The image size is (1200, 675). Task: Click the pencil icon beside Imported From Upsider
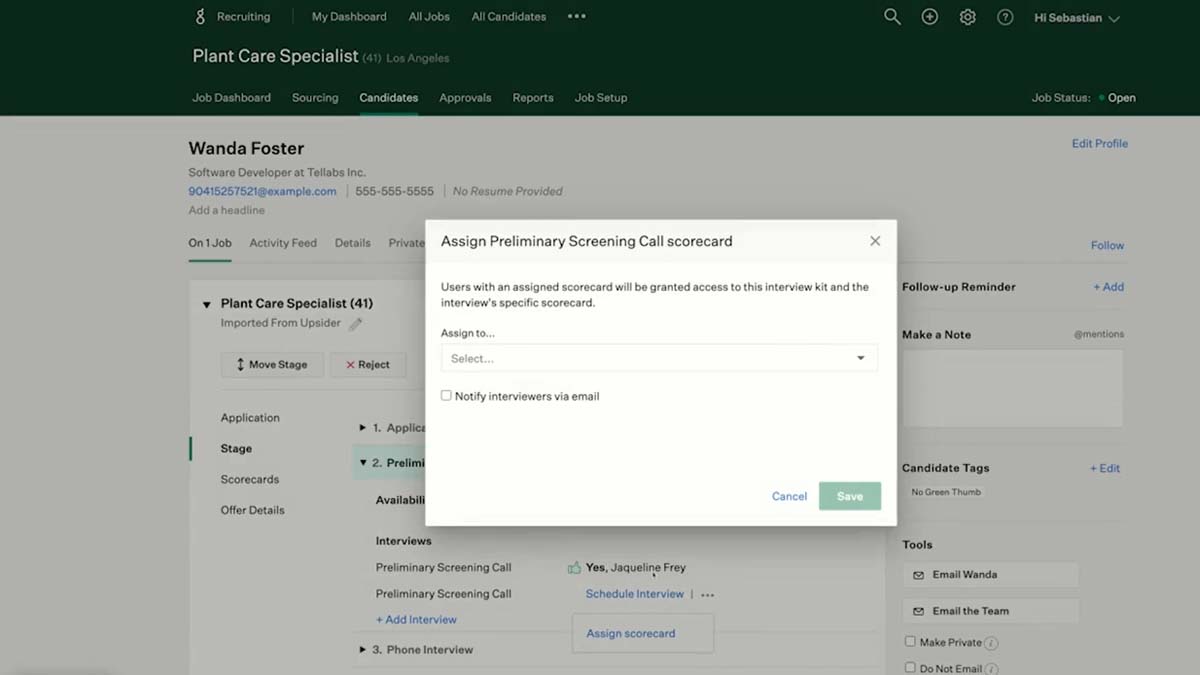(355, 324)
